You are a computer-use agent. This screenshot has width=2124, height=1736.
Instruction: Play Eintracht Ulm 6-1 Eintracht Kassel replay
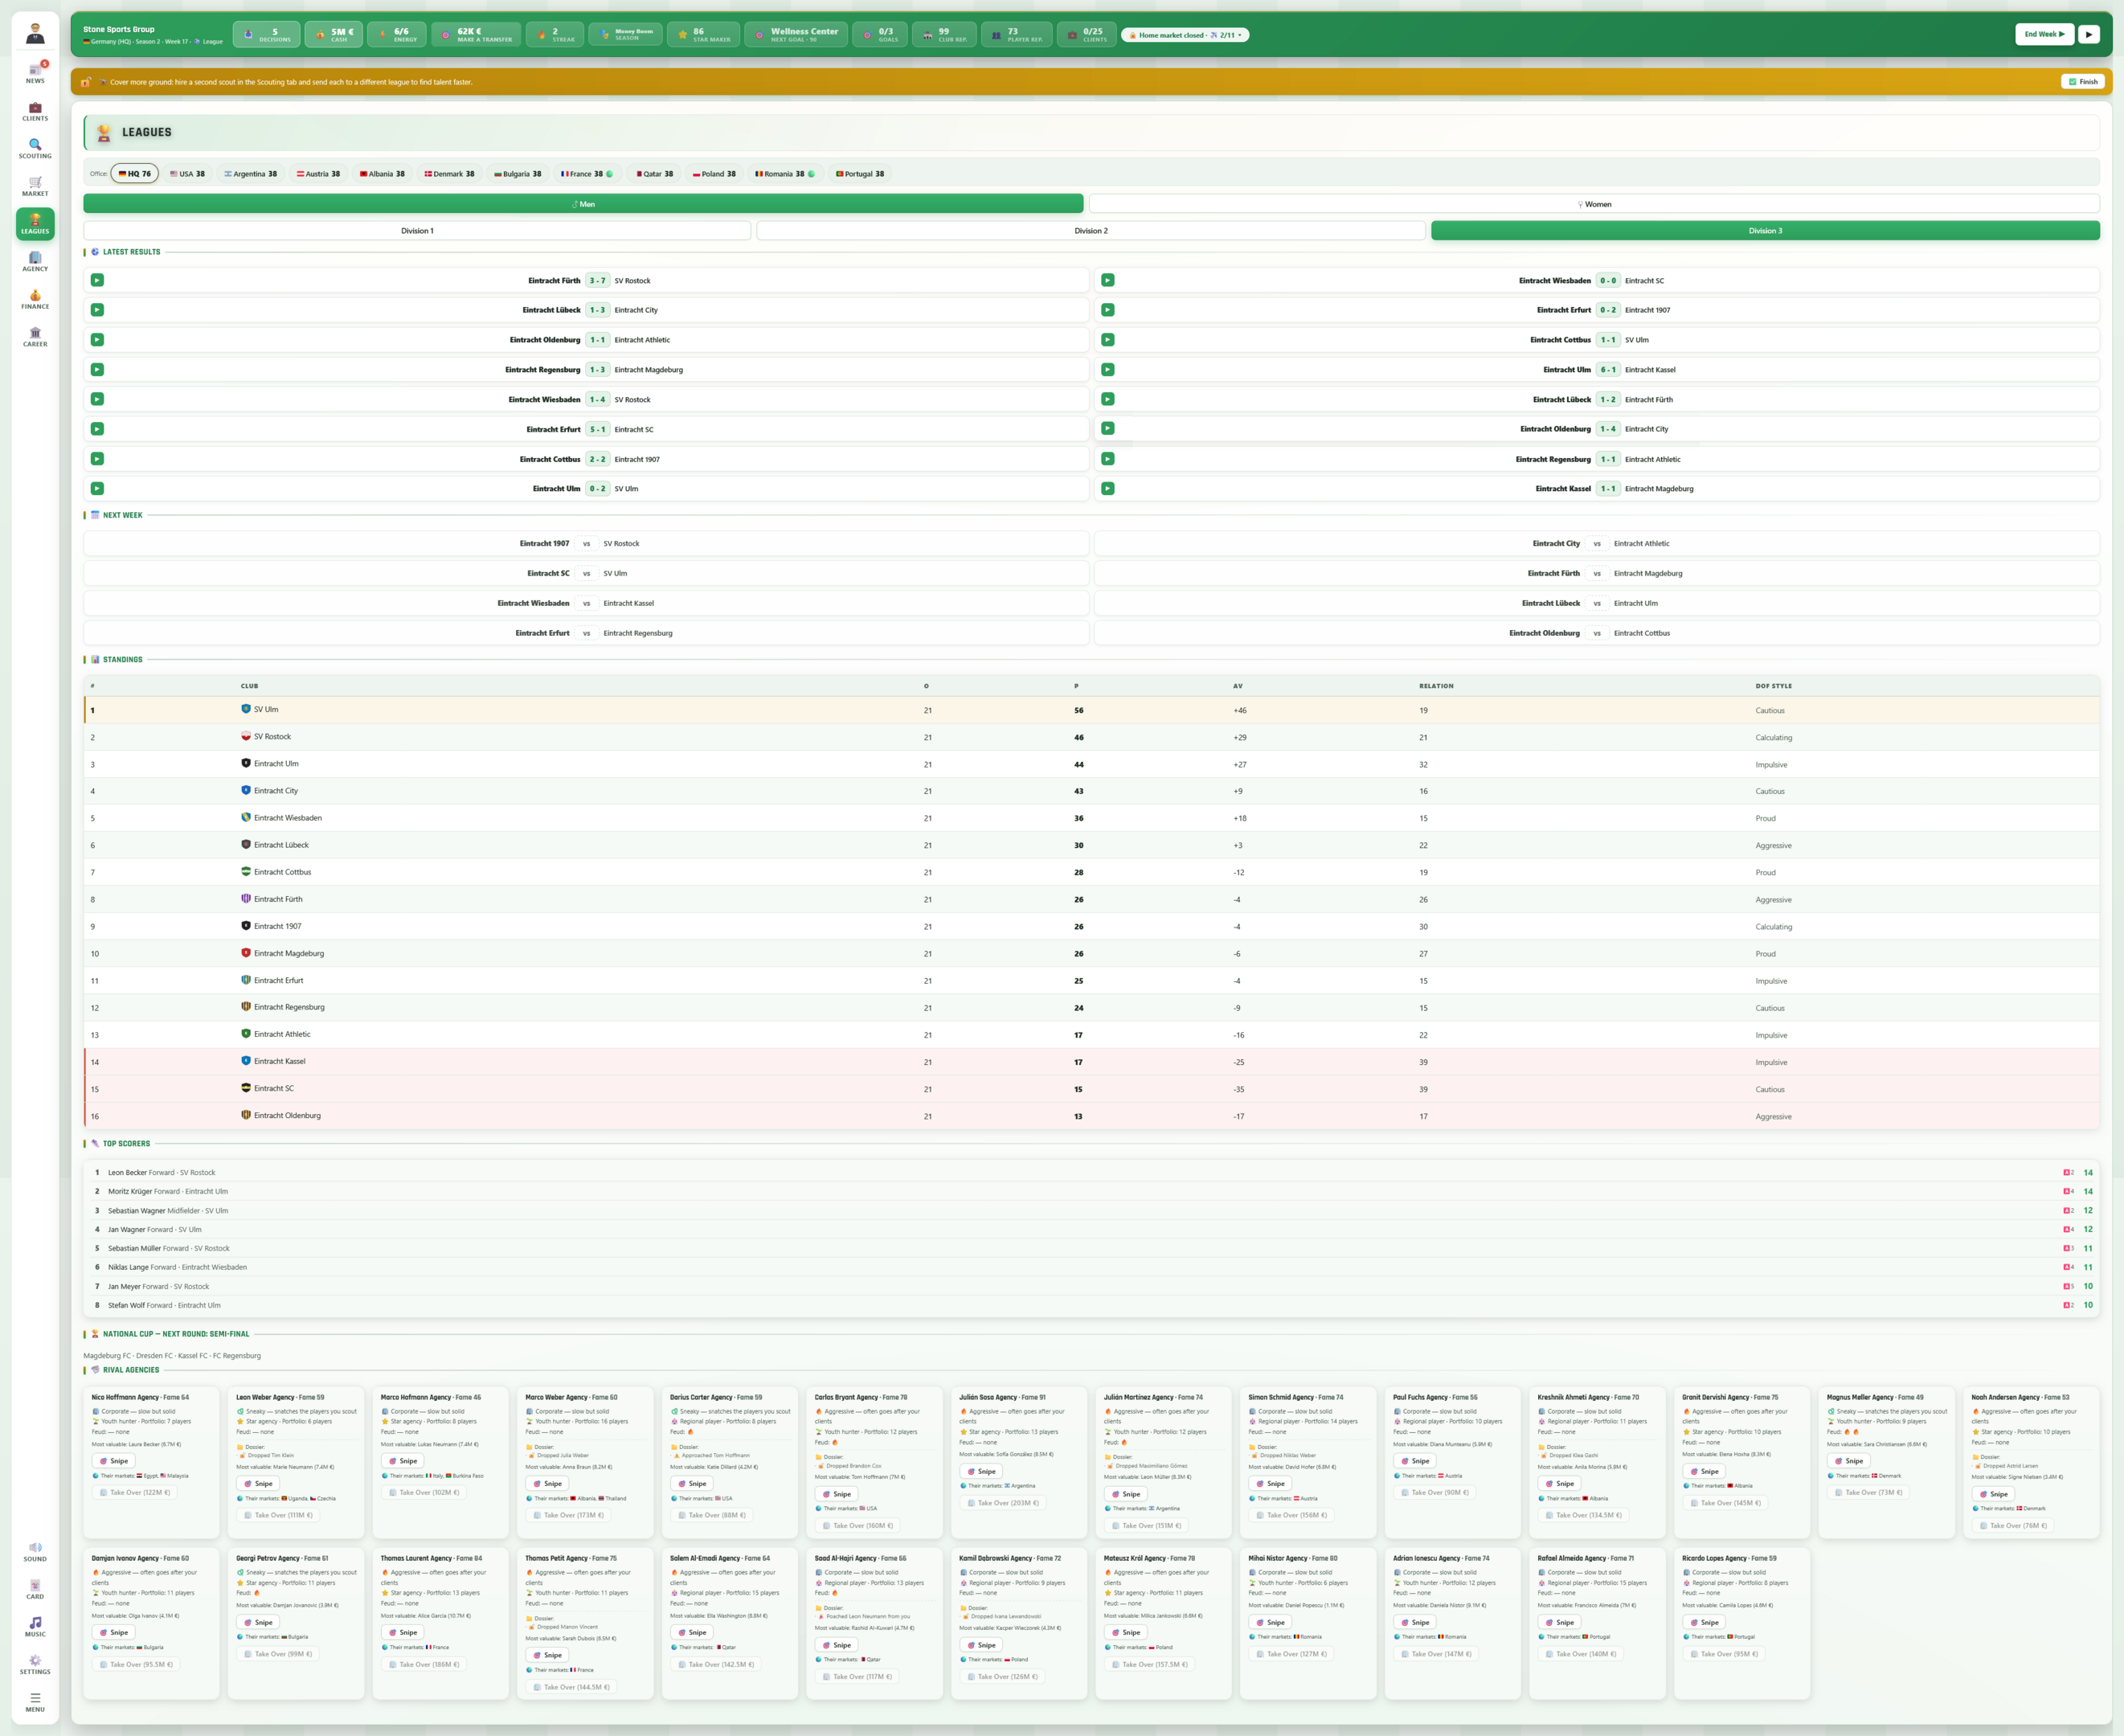click(1108, 369)
